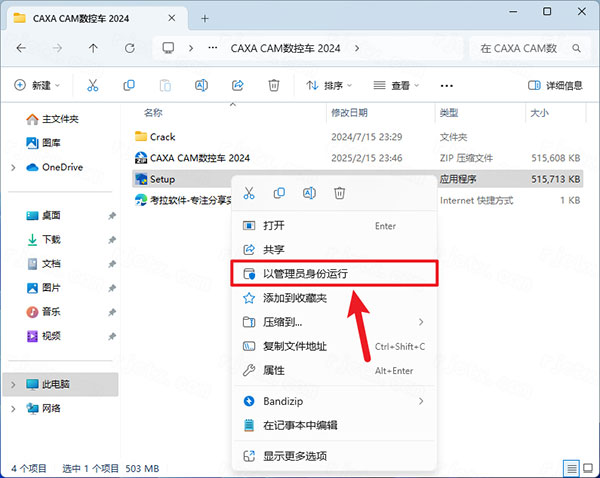The height and width of the screenshot is (478, 600).
Task: Click the CAXA CAM数控车 2024 breadcrumb
Action: coord(285,48)
